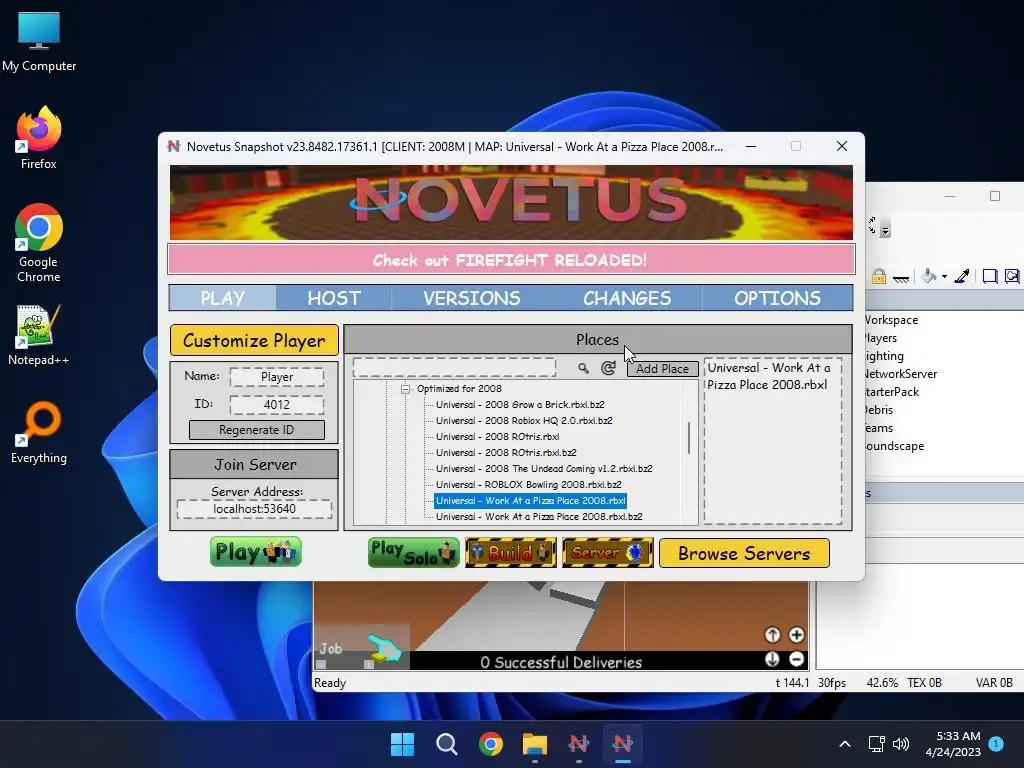Click the dropper tool in studio toolbar
This screenshot has height=768, width=1024.
pos(961,276)
